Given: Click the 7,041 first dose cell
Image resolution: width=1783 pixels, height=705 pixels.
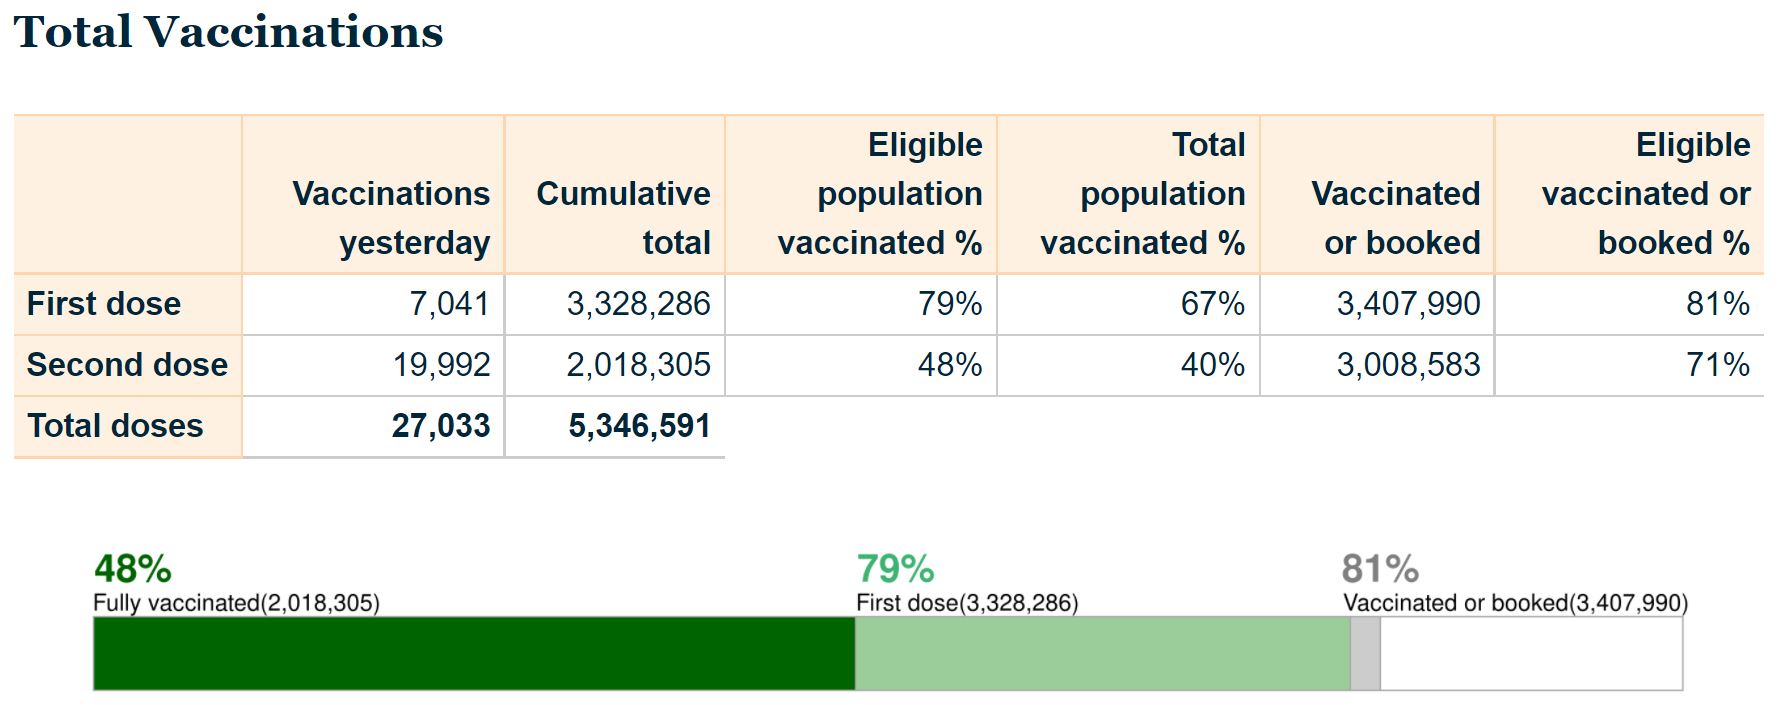Looking at the screenshot, I should tap(449, 304).
